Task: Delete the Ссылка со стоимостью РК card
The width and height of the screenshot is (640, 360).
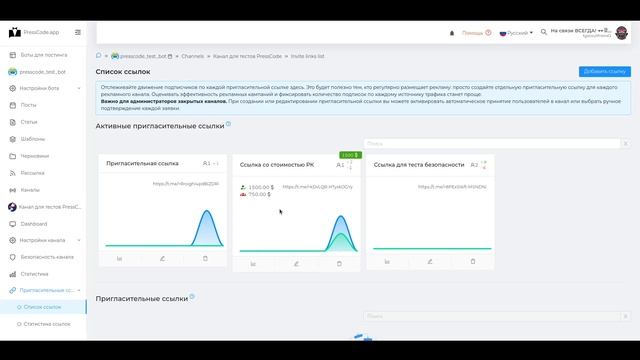Action: pos(339,264)
